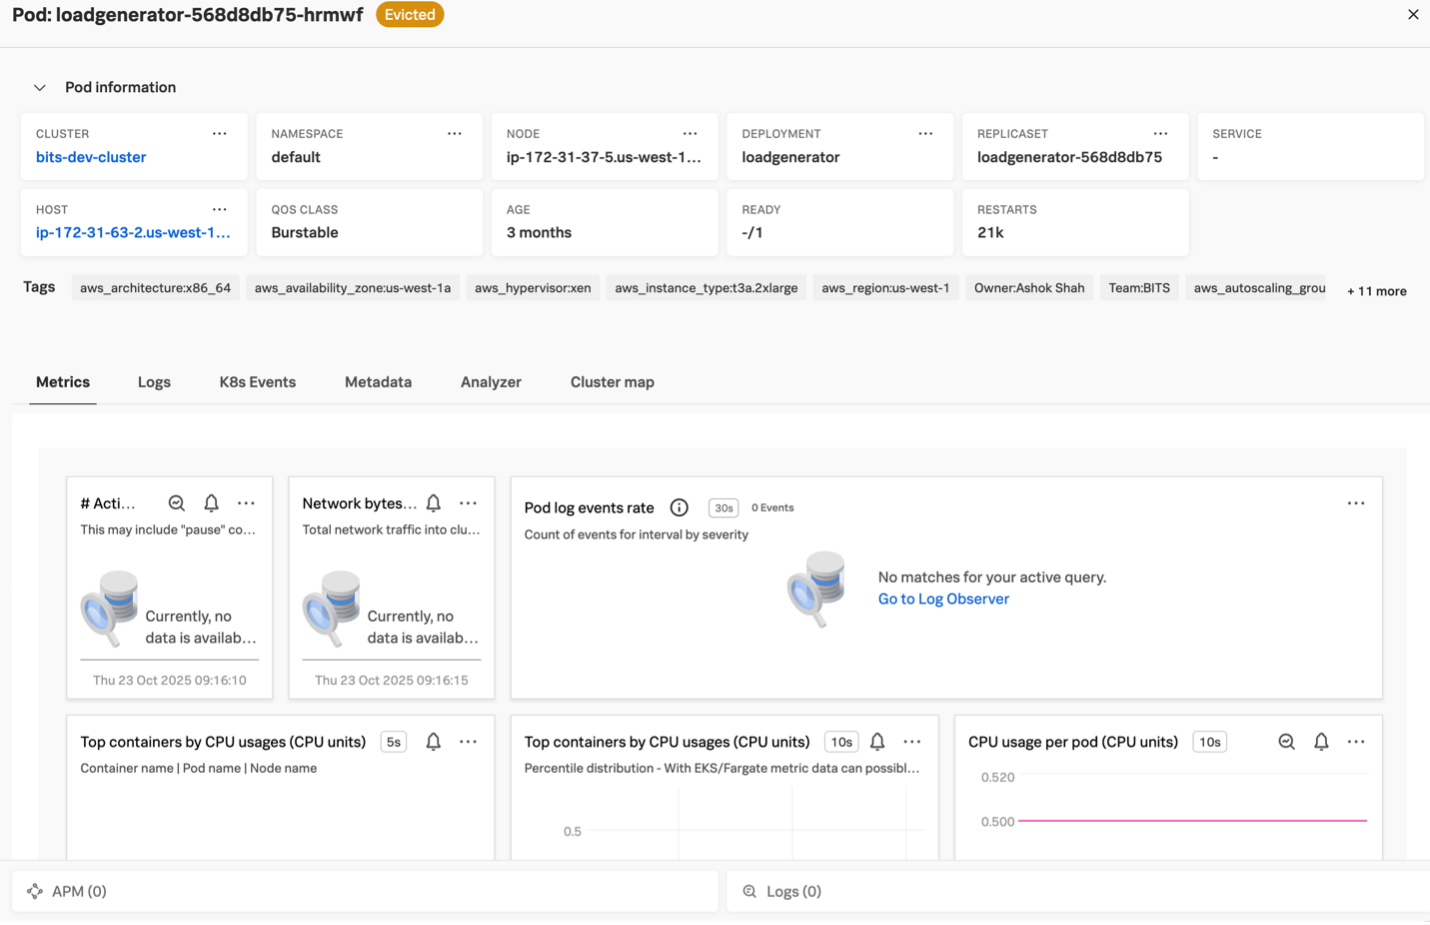Click the info icon beside Pod log events rate
1430x925 pixels.
(x=679, y=507)
